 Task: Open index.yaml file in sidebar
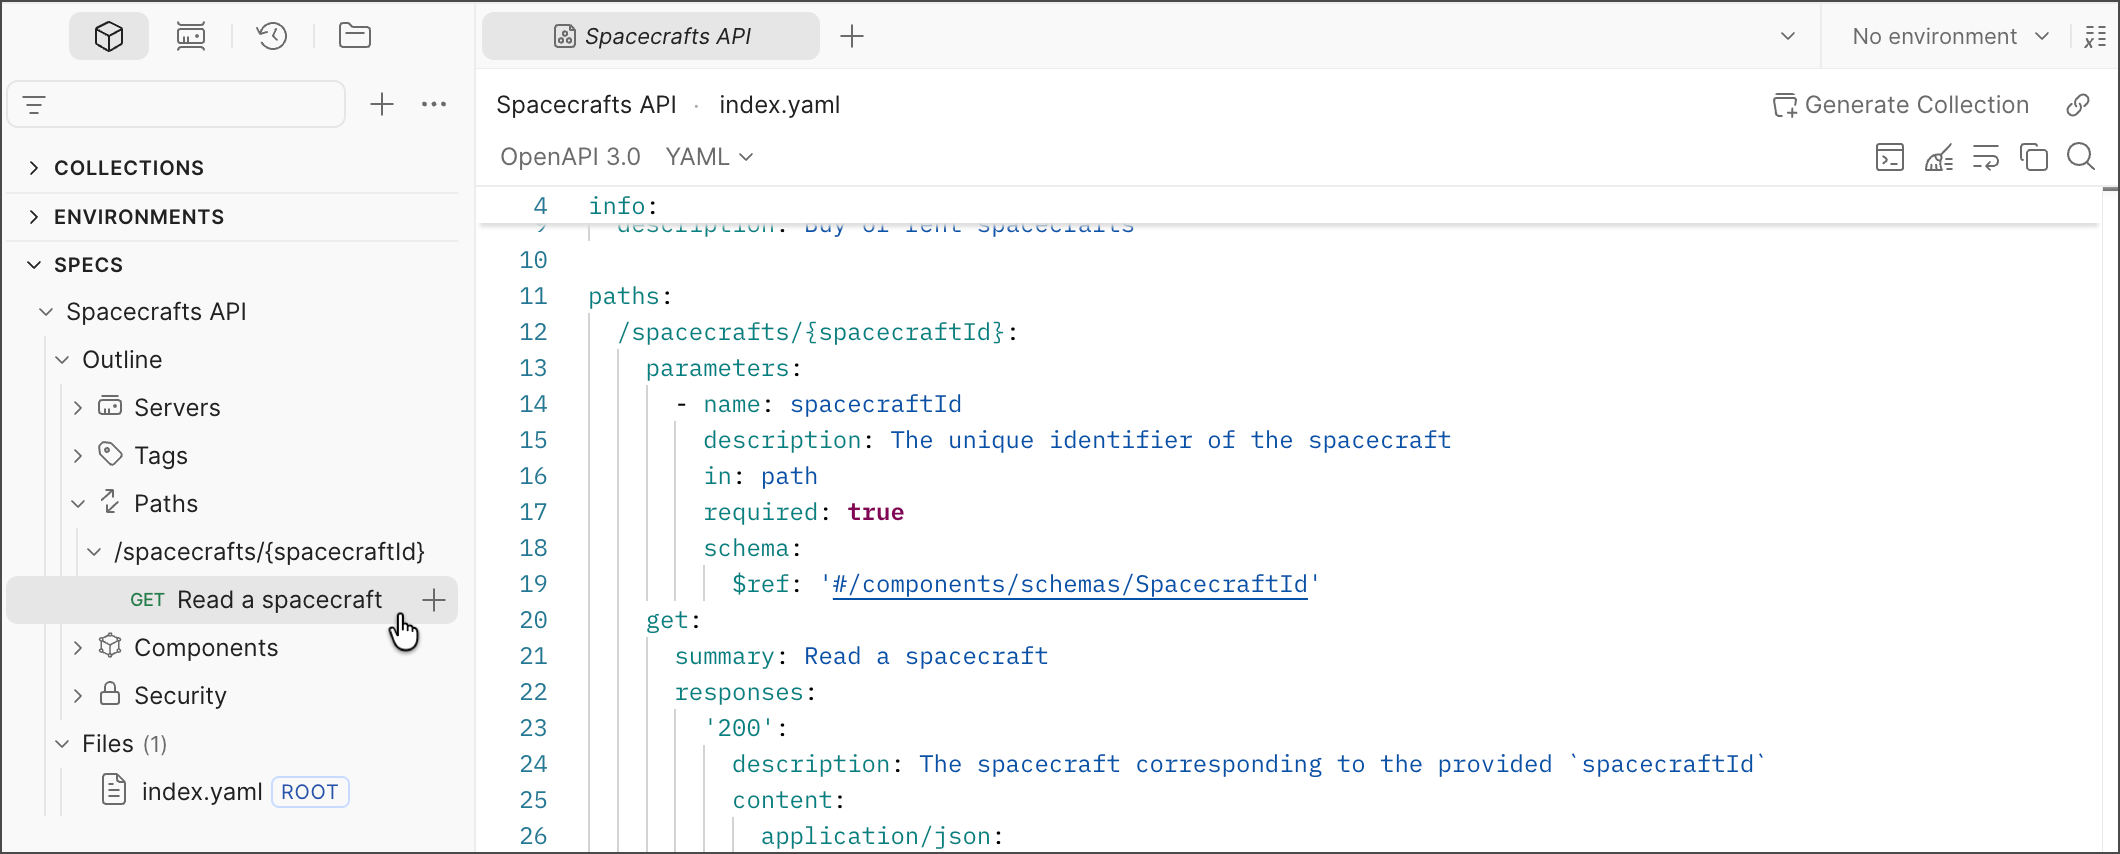[x=202, y=792]
